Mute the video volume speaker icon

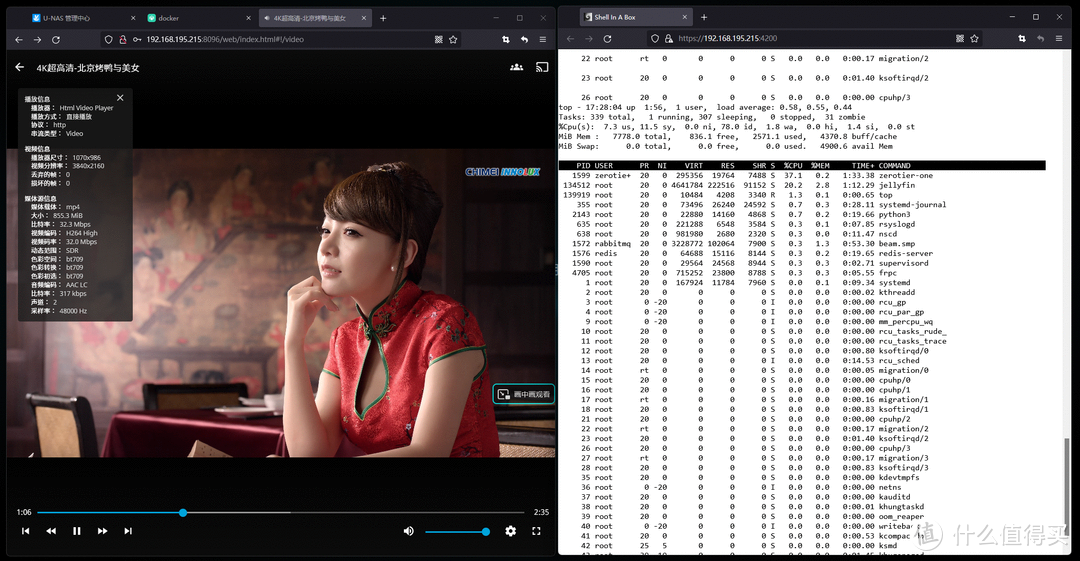pos(408,531)
